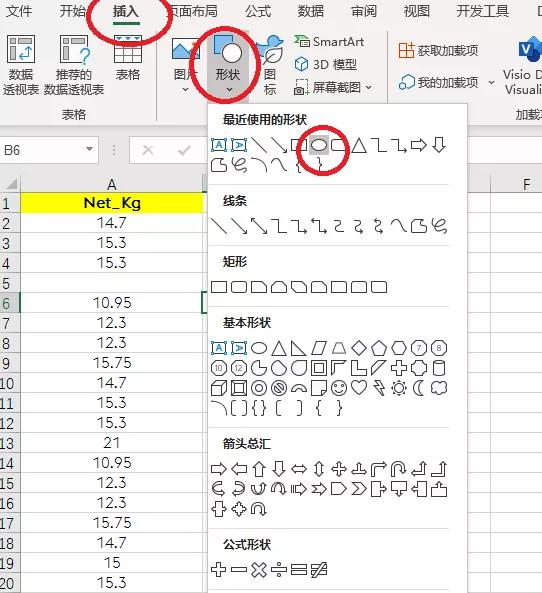Choose the text box in recent shapes
542x593 pixels.
point(219,145)
